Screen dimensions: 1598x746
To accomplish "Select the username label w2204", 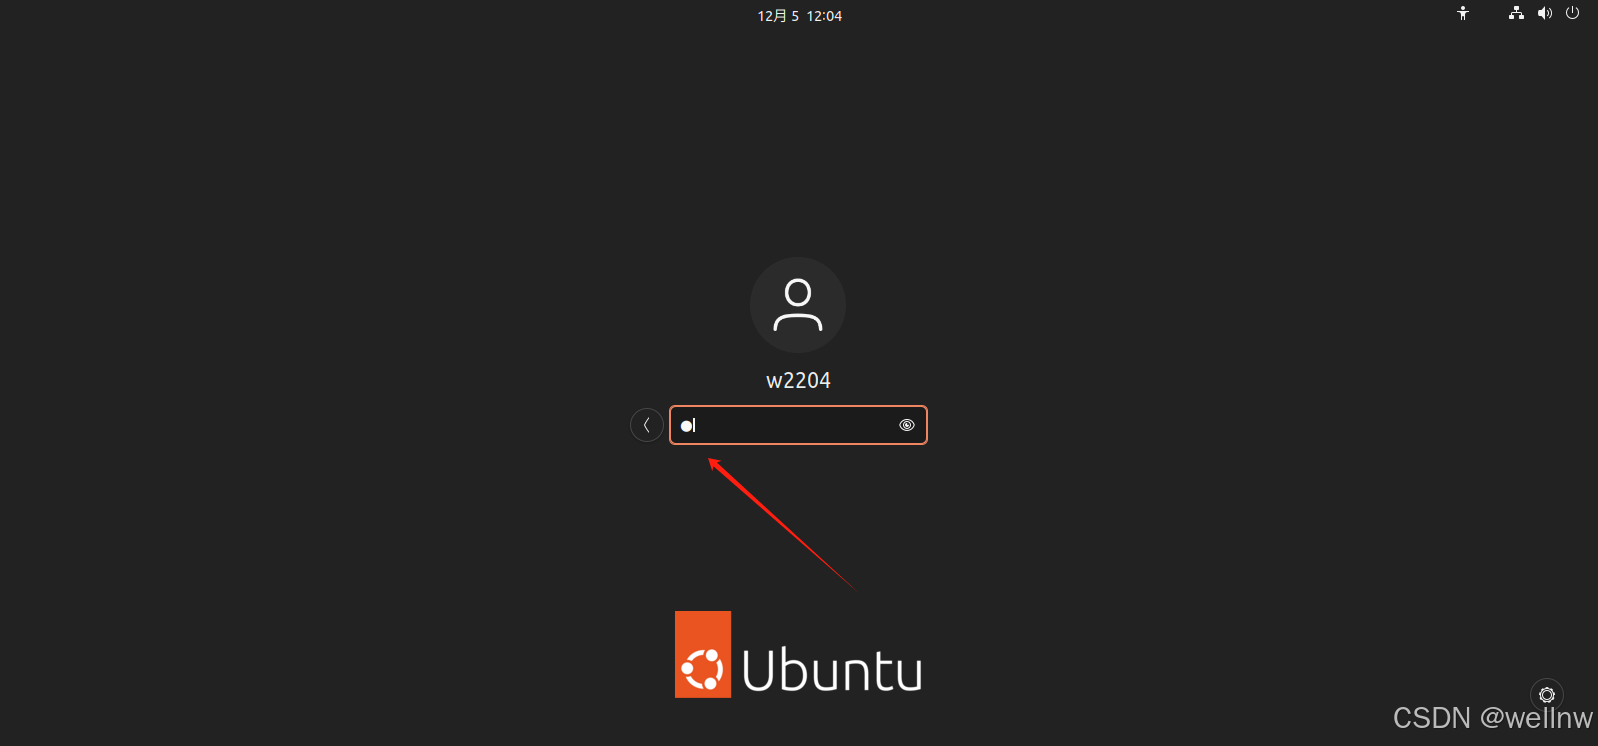I will click(797, 380).
